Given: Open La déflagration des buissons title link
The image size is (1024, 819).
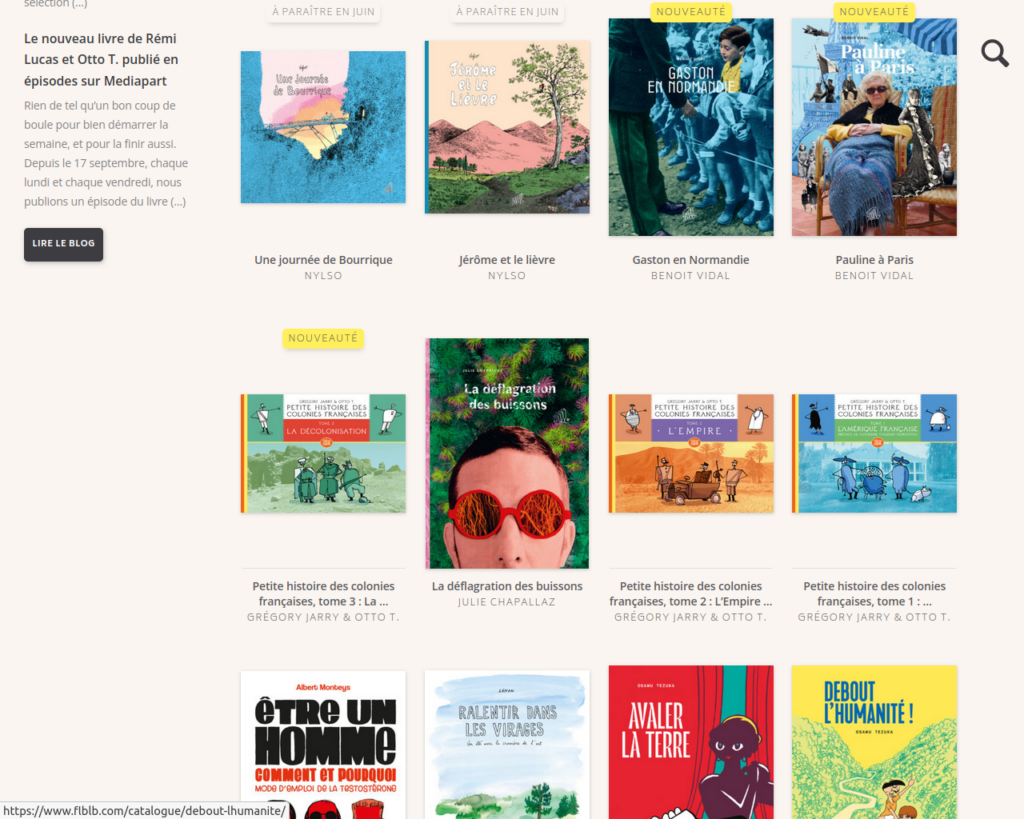Looking at the screenshot, I should coord(507,586).
